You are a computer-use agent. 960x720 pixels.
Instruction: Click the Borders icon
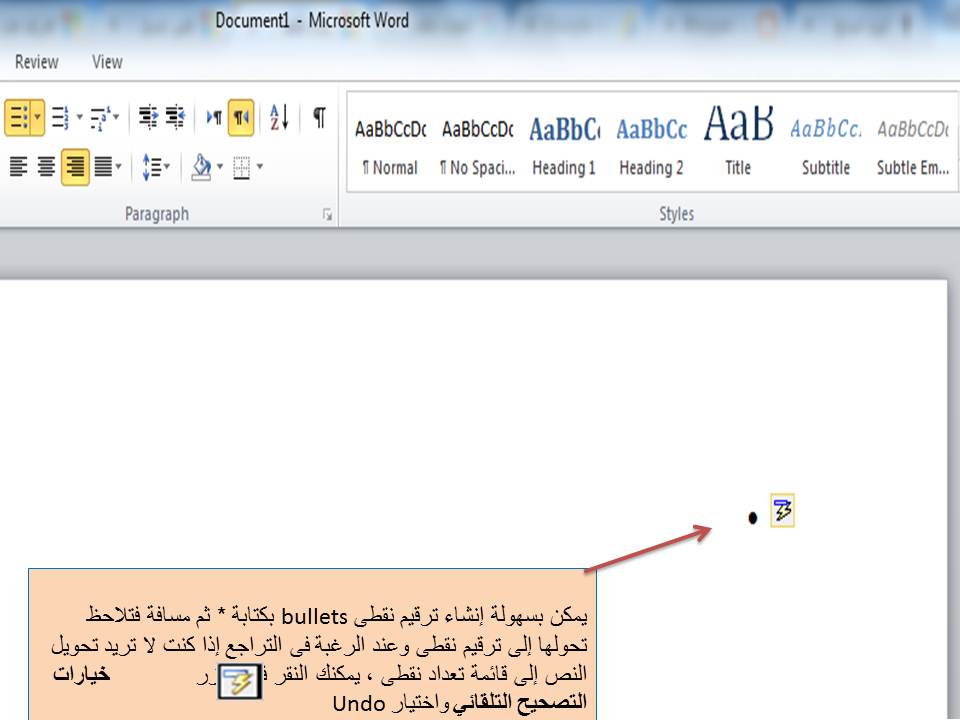coord(242,167)
